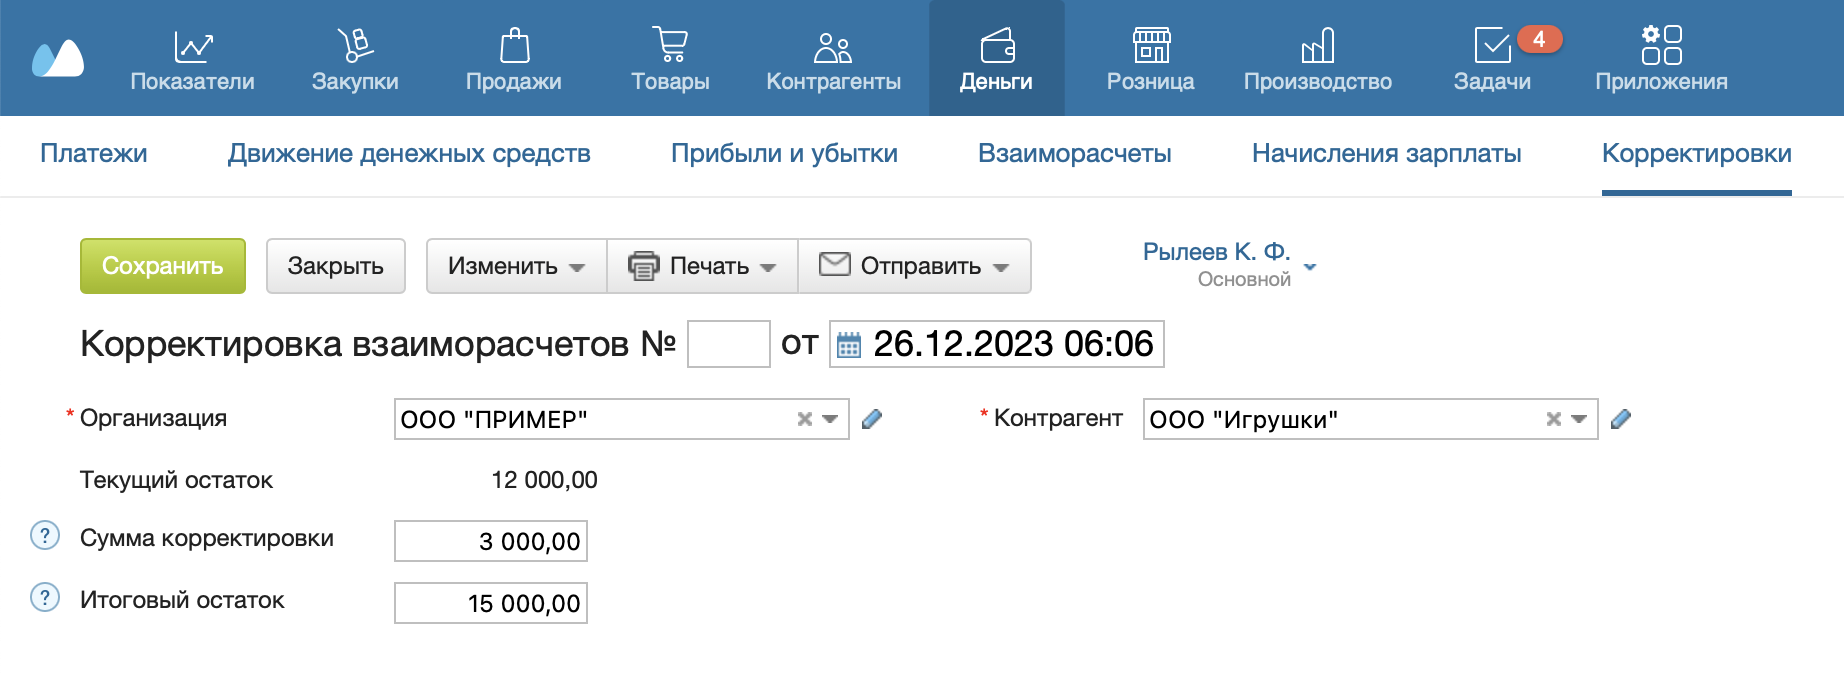Switch to the Платежи tab
This screenshot has height=674, width=1844.
pos(93,153)
